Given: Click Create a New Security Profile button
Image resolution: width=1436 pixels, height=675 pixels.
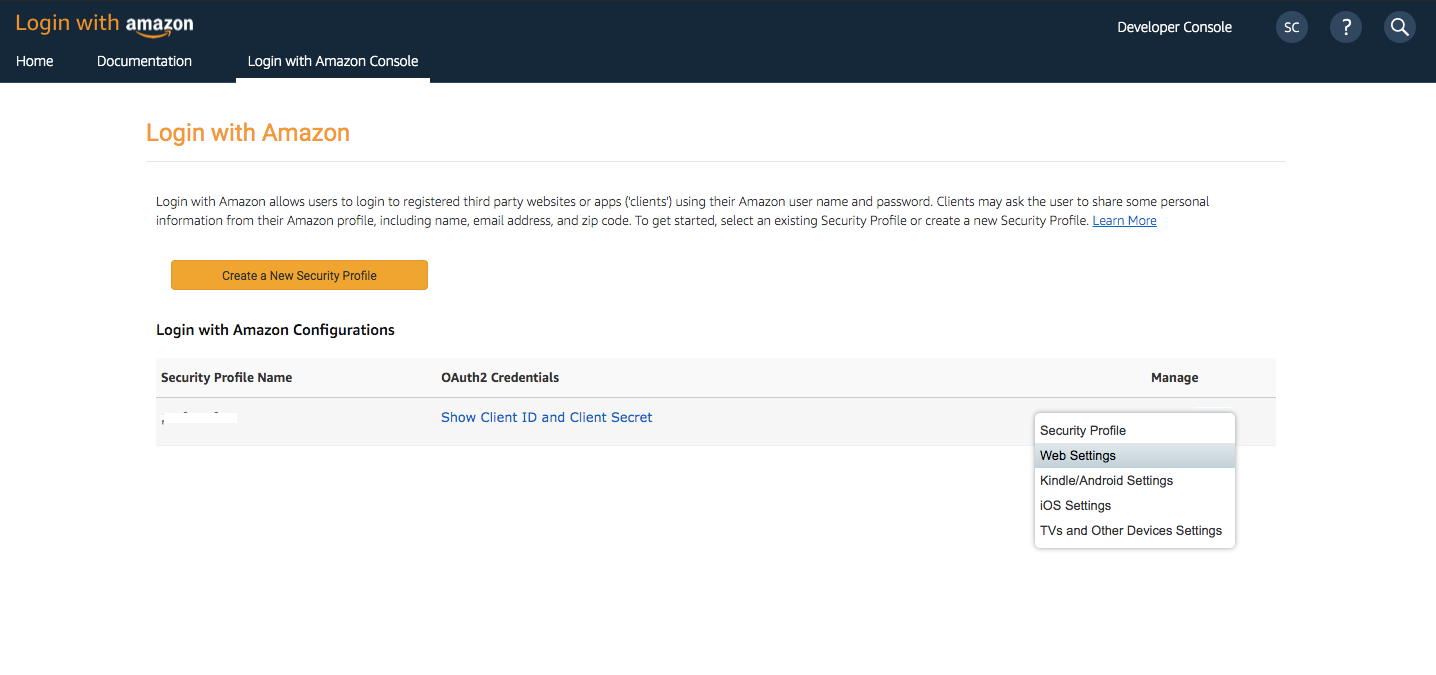Looking at the screenshot, I should pyautogui.click(x=299, y=275).
